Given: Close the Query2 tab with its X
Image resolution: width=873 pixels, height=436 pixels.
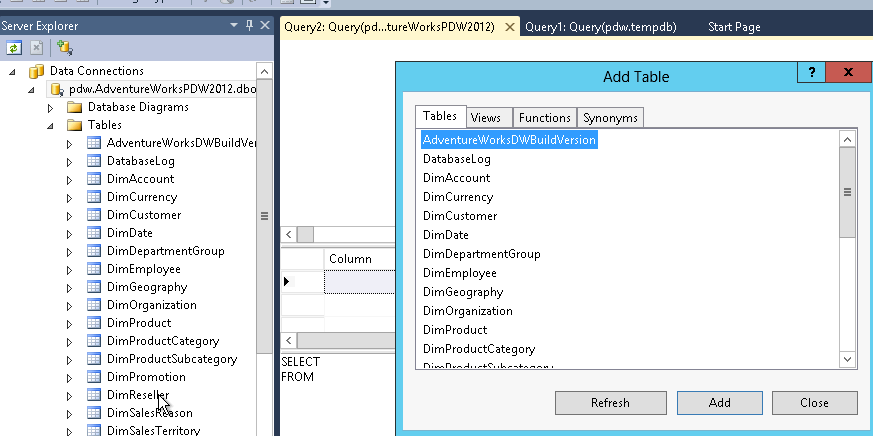Looking at the screenshot, I should coord(509,27).
